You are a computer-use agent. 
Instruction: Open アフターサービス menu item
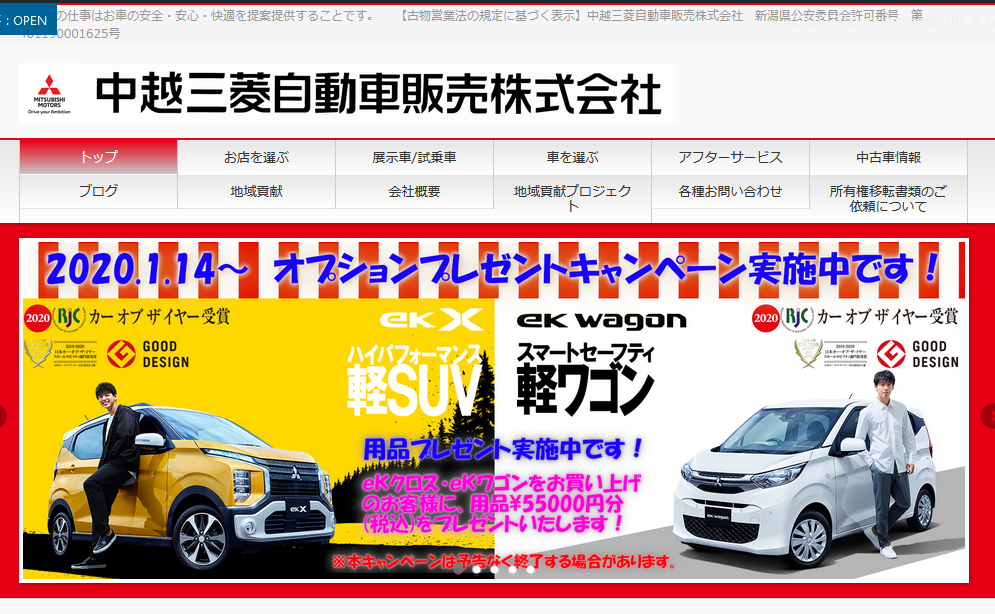tap(730, 157)
